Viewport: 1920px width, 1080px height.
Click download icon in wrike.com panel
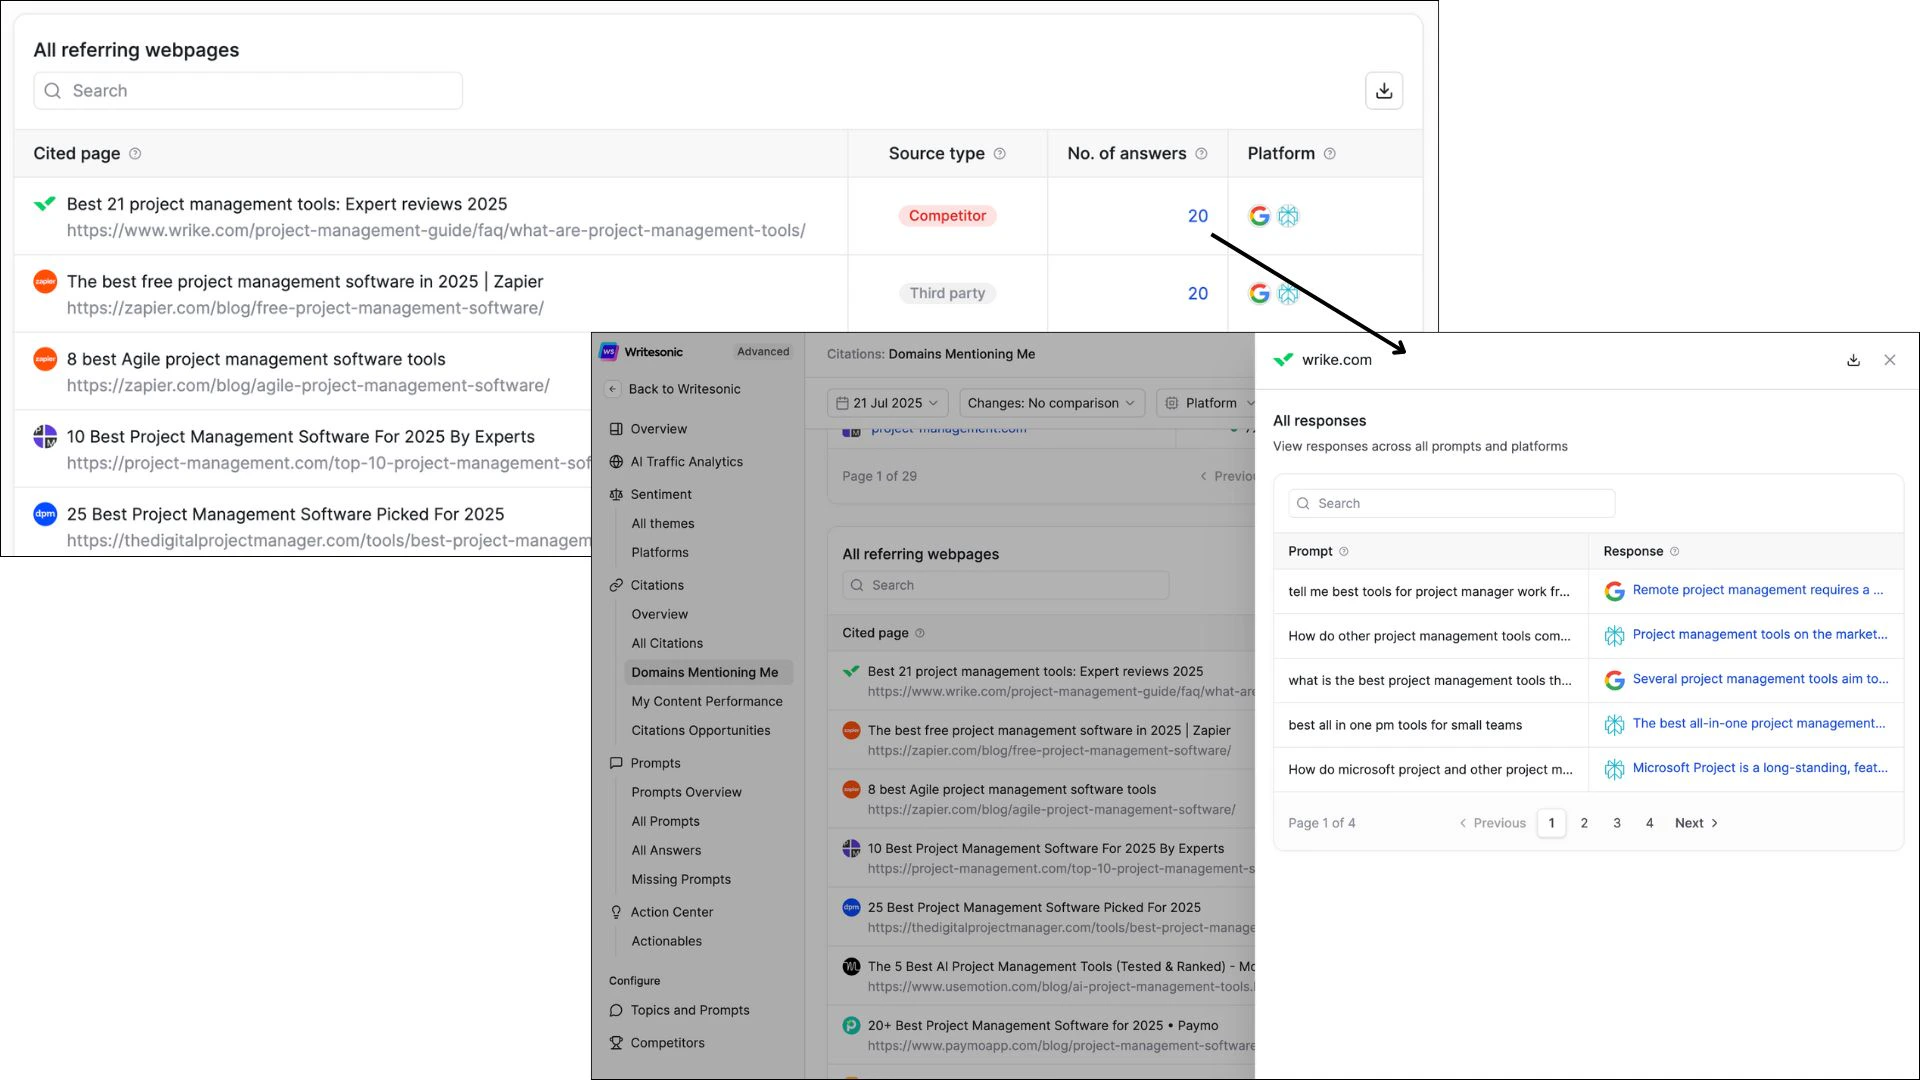pos(1853,360)
